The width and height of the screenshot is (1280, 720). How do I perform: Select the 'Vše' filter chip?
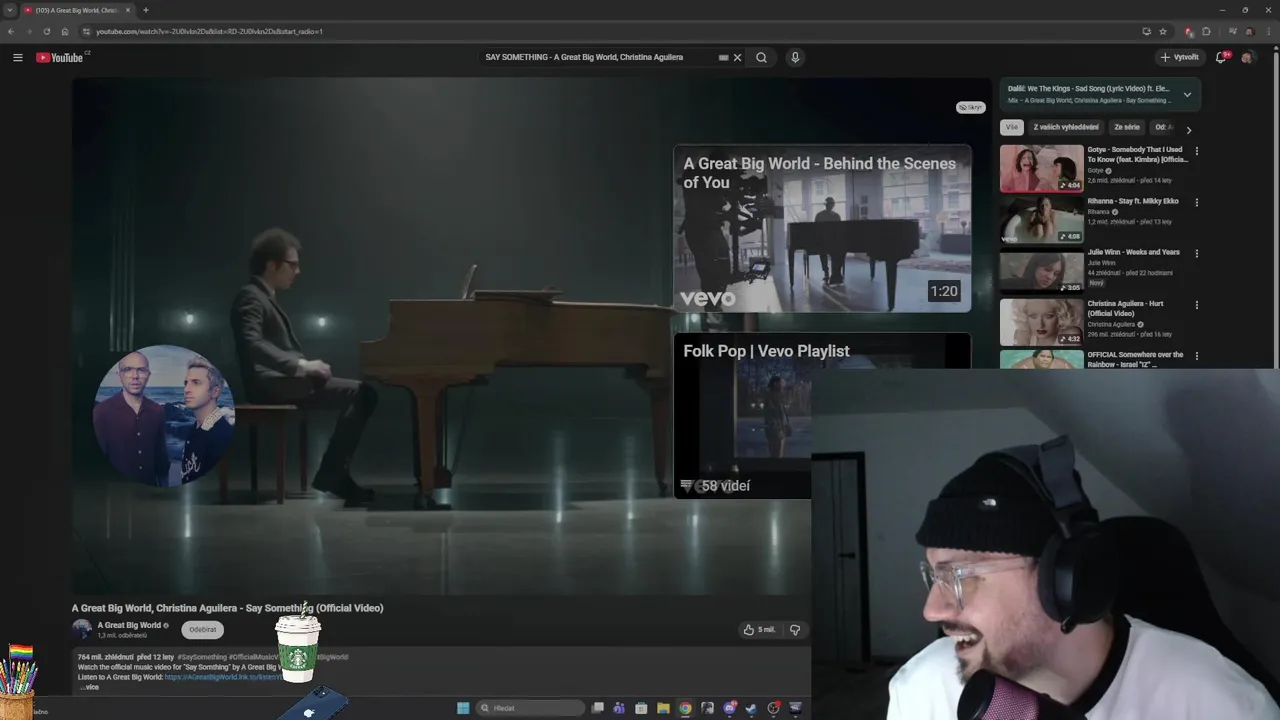1012,127
